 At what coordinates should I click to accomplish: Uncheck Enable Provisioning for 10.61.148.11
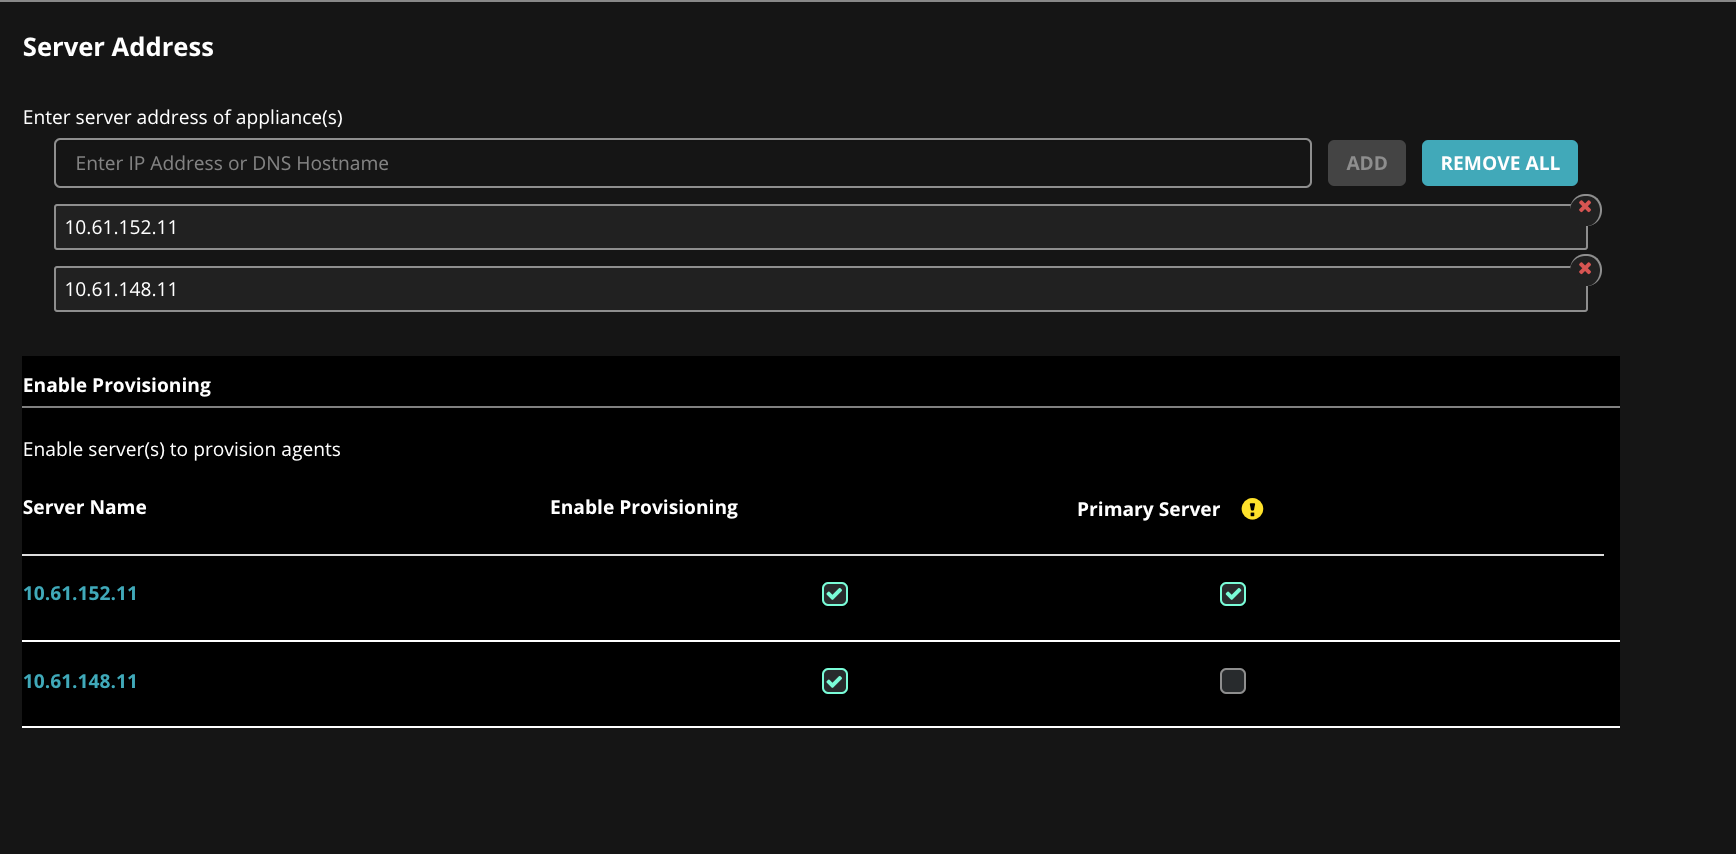tap(835, 681)
